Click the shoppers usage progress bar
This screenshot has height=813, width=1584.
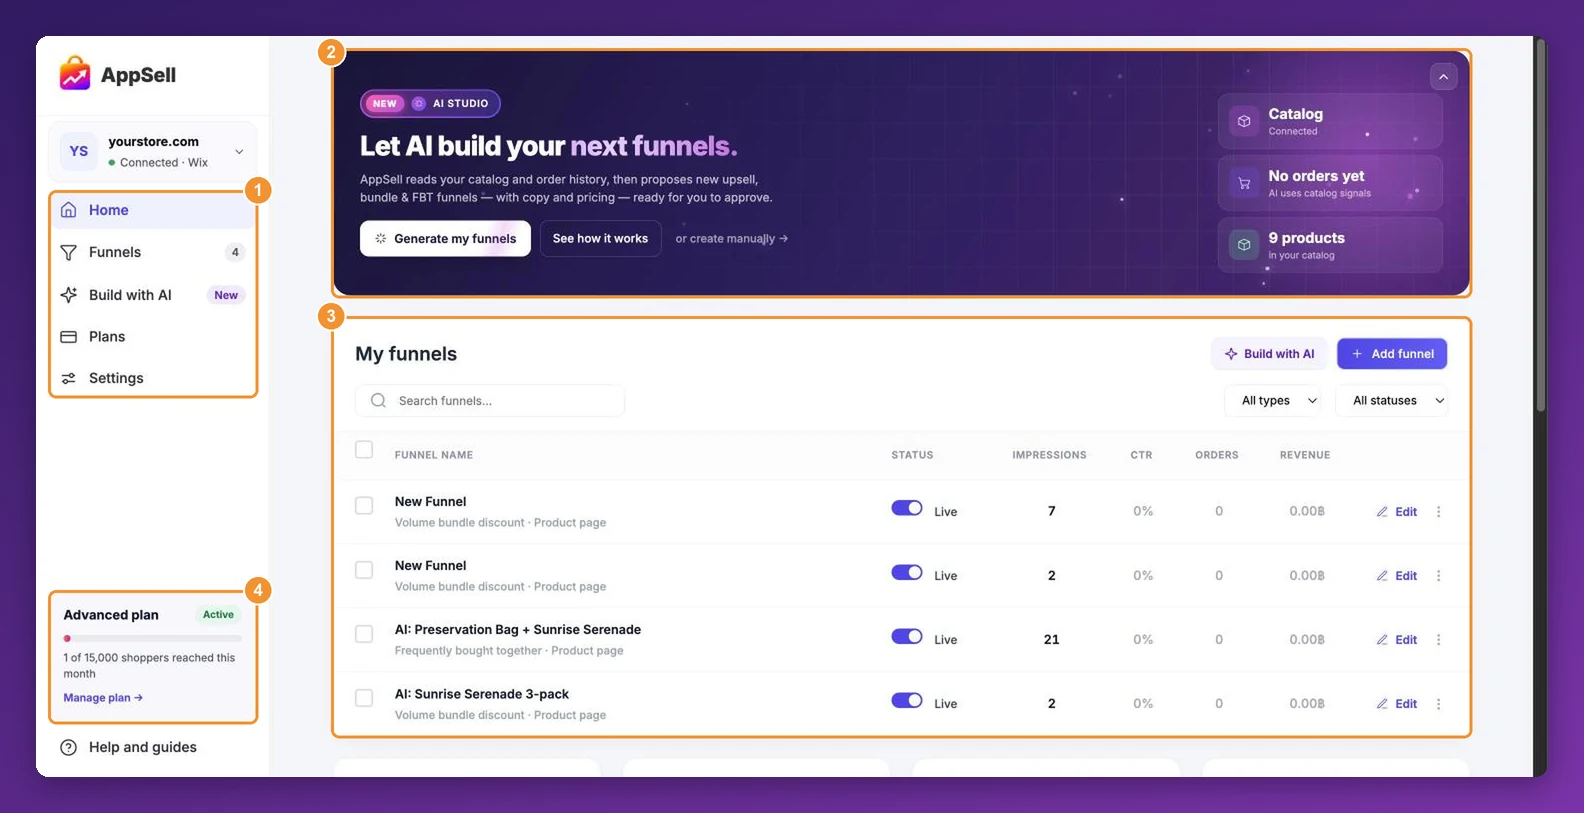pyautogui.click(x=153, y=638)
